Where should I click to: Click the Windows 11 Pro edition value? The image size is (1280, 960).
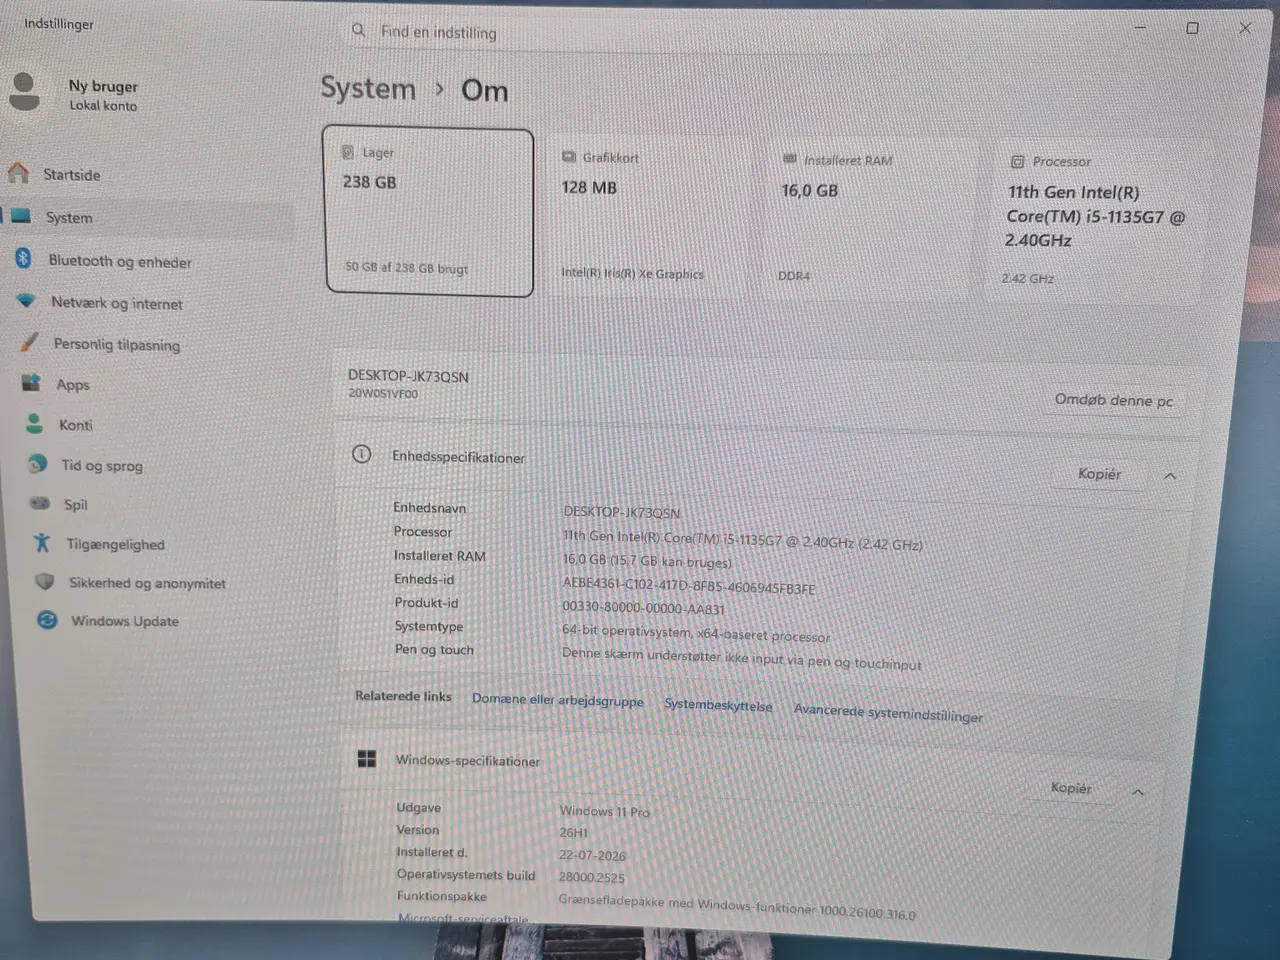[x=604, y=811]
